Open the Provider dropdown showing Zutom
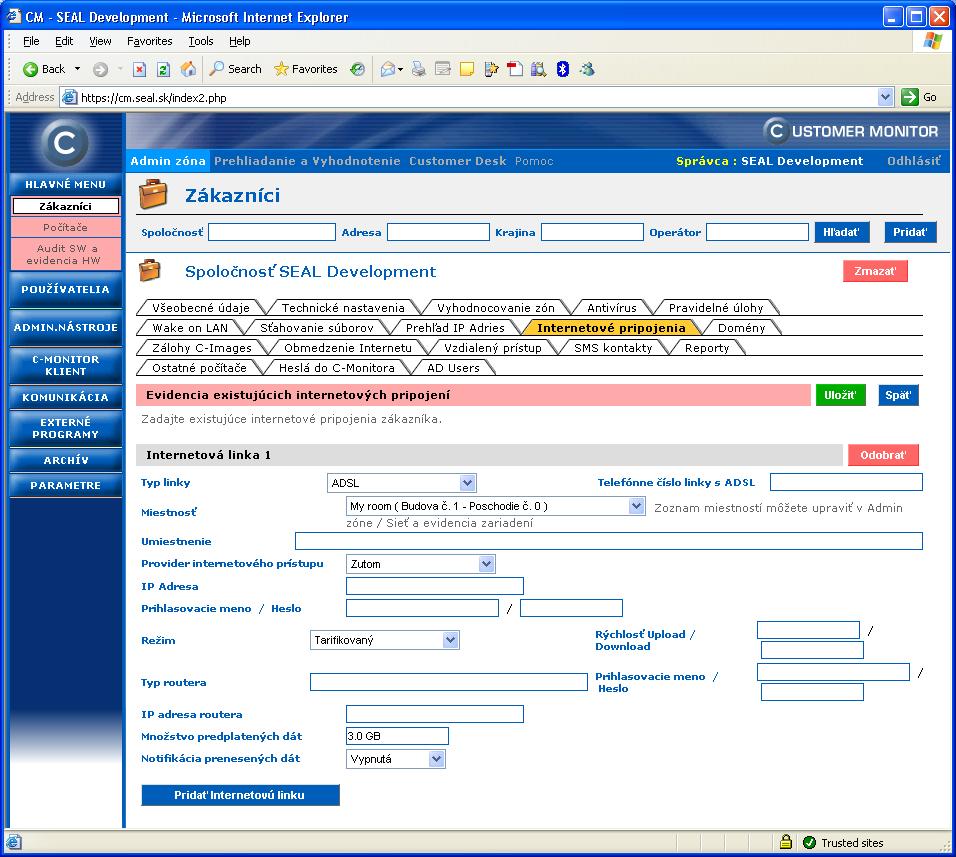 [421, 564]
